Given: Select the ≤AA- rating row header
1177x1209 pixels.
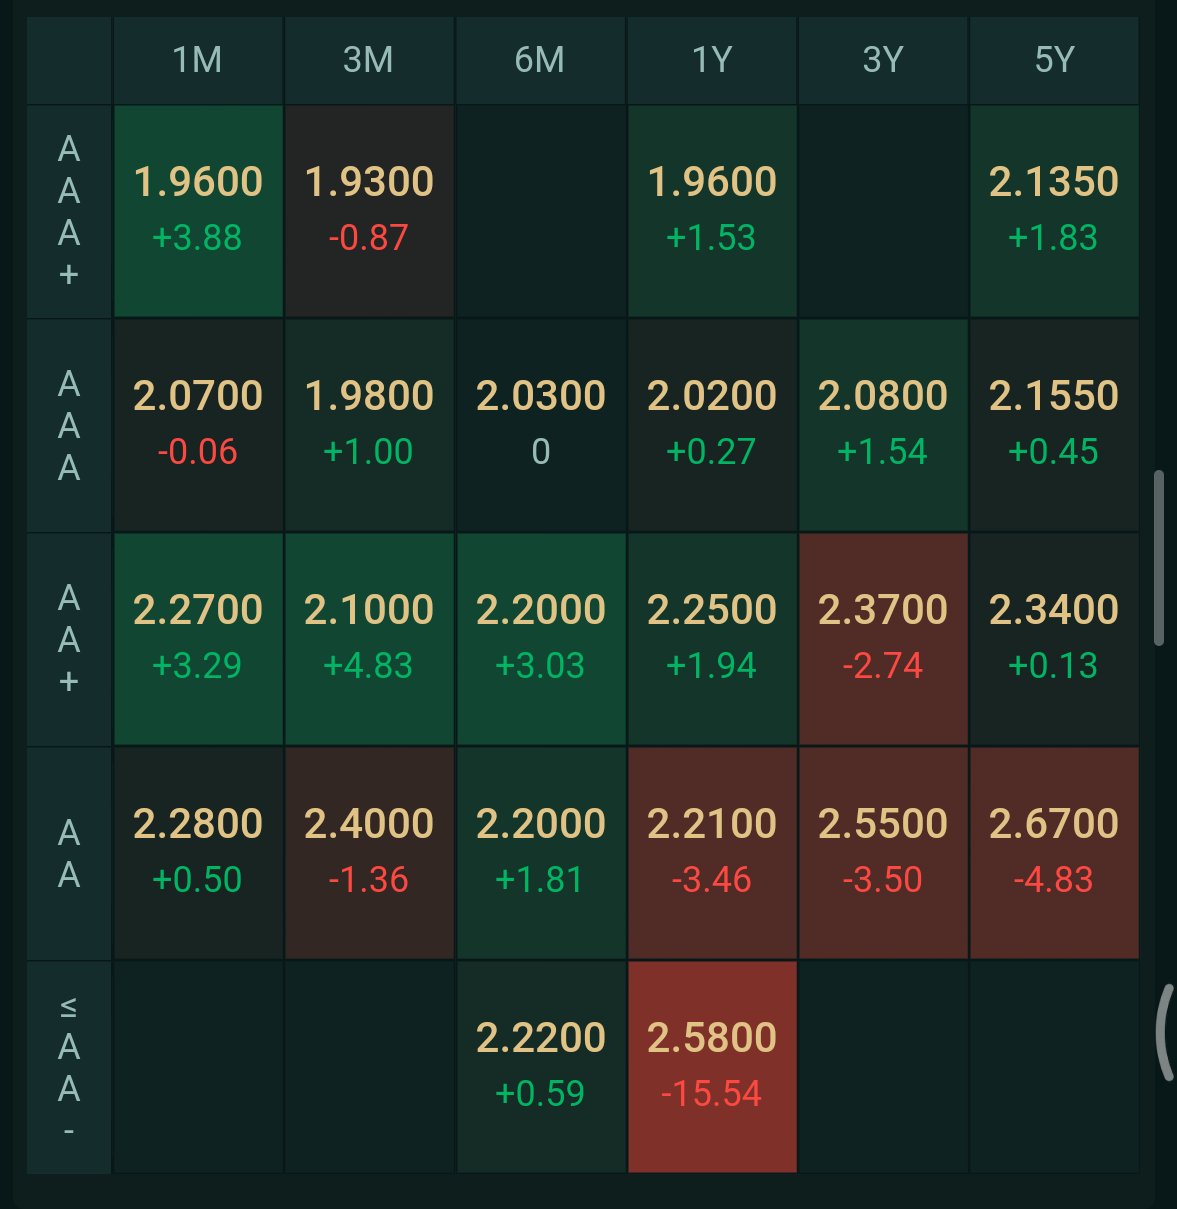Looking at the screenshot, I should coord(69,1067).
